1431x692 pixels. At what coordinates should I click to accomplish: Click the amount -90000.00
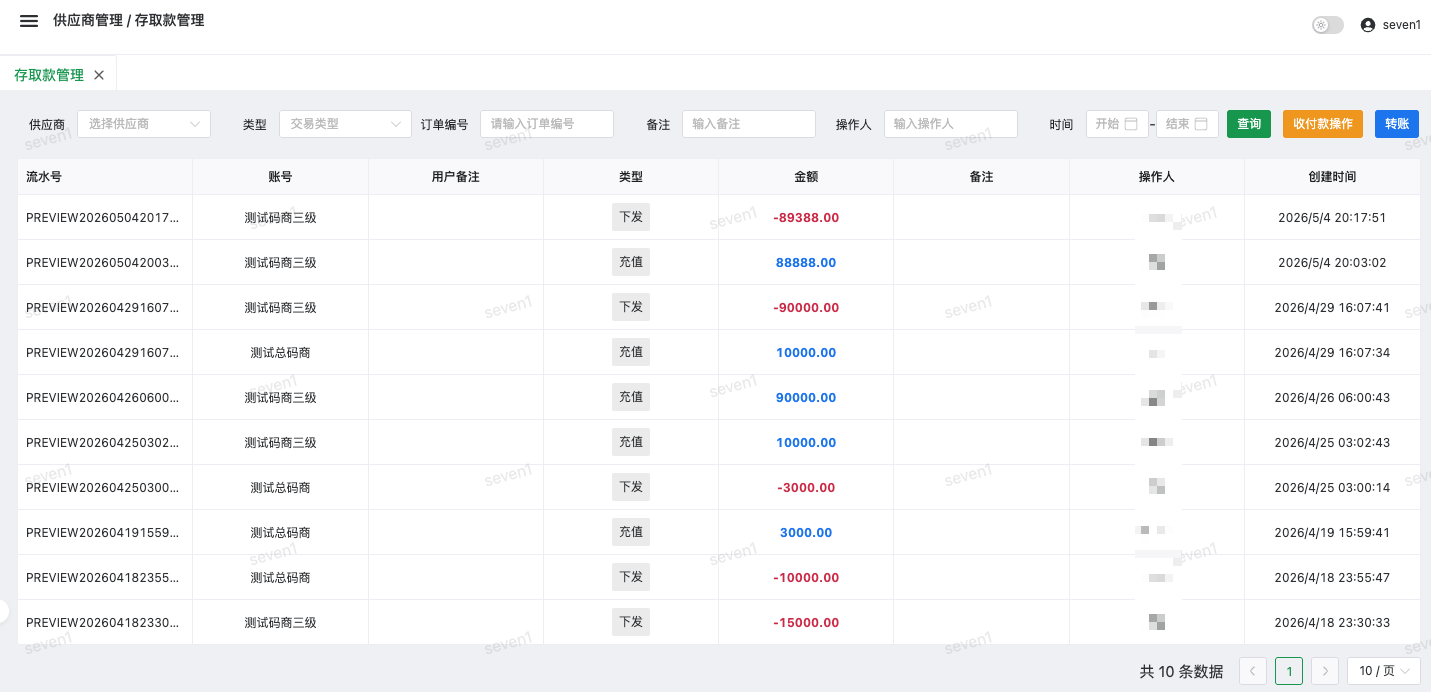click(x=806, y=308)
